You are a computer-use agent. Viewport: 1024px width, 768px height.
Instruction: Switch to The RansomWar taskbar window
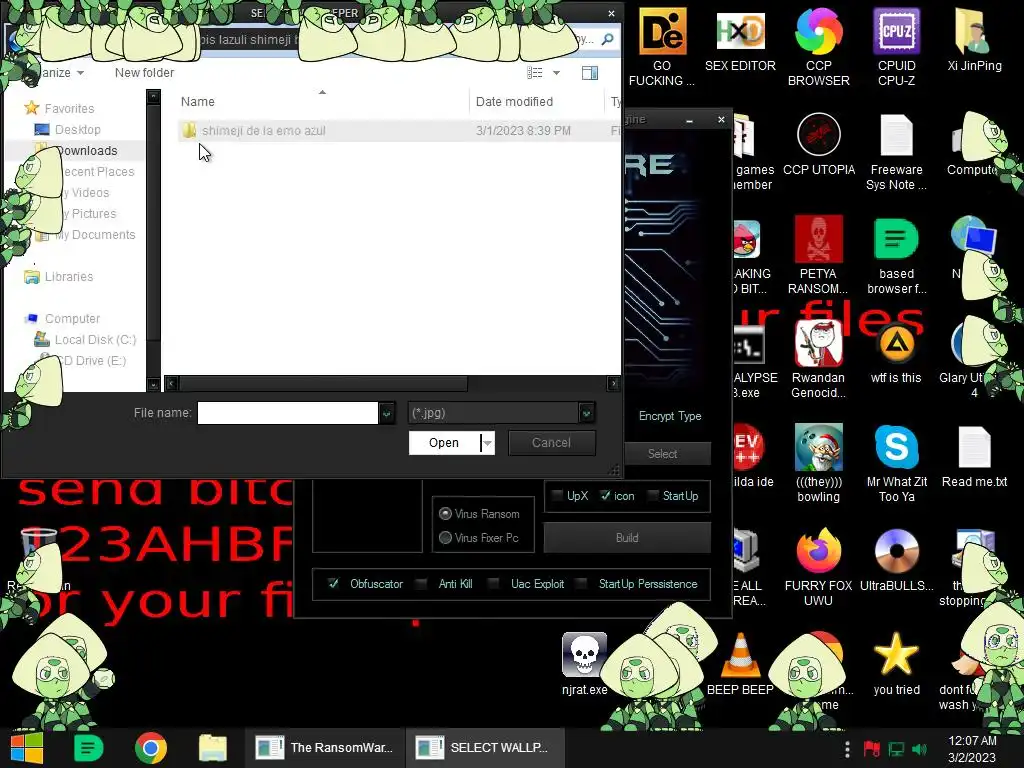tap(325, 748)
